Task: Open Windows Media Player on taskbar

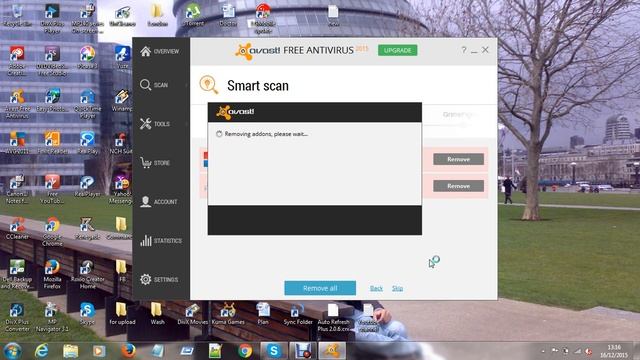Action: coord(99,351)
